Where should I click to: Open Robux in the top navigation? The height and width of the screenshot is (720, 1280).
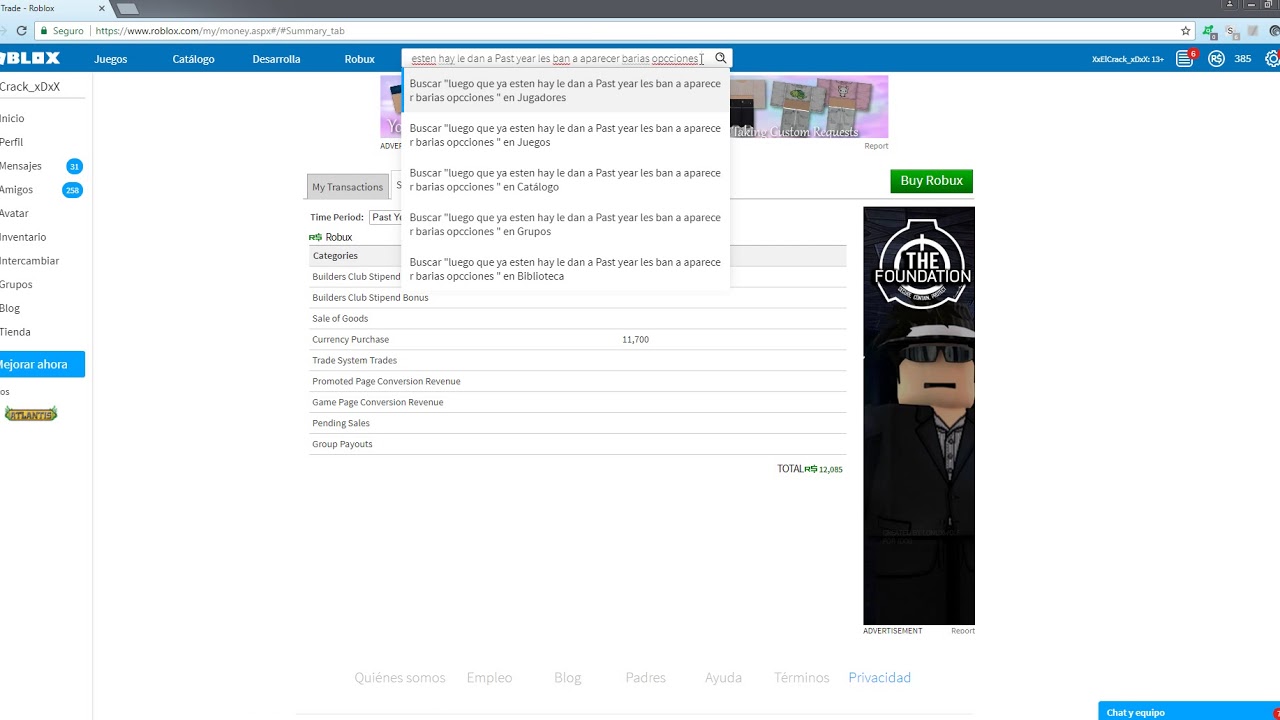coord(359,59)
